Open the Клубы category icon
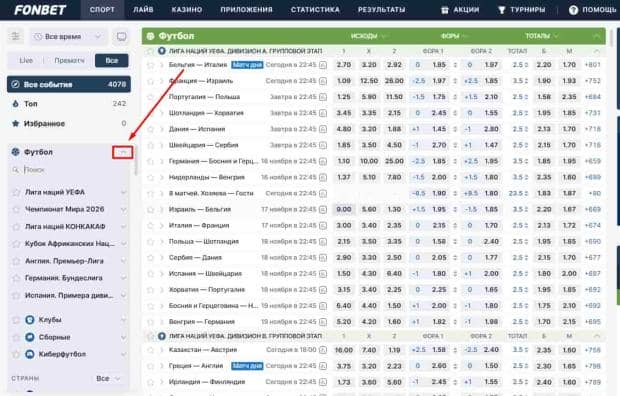Viewport: 620px width, 396px height. pos(30,320)
